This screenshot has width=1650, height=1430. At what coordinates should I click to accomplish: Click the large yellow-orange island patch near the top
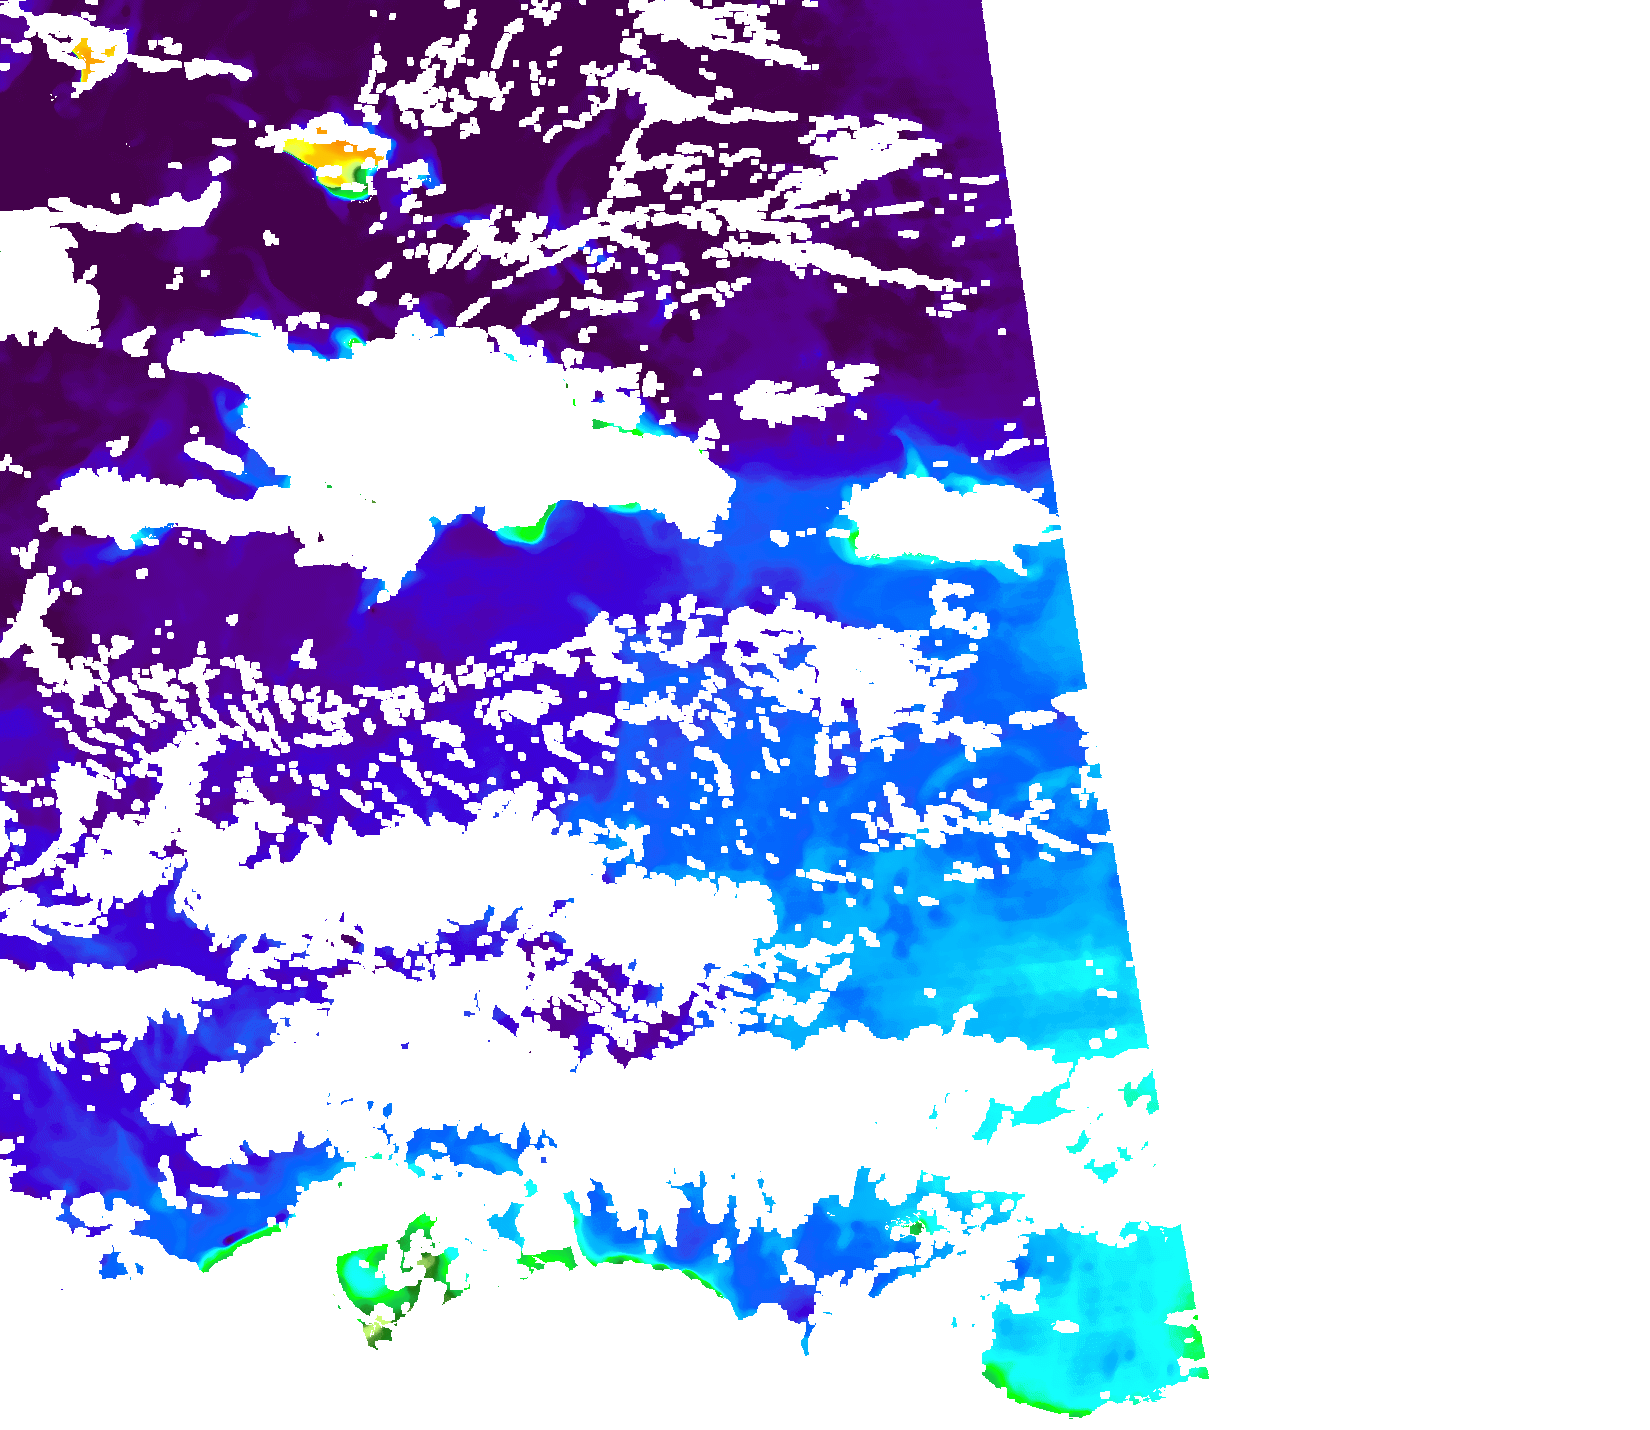pos(335,153)
